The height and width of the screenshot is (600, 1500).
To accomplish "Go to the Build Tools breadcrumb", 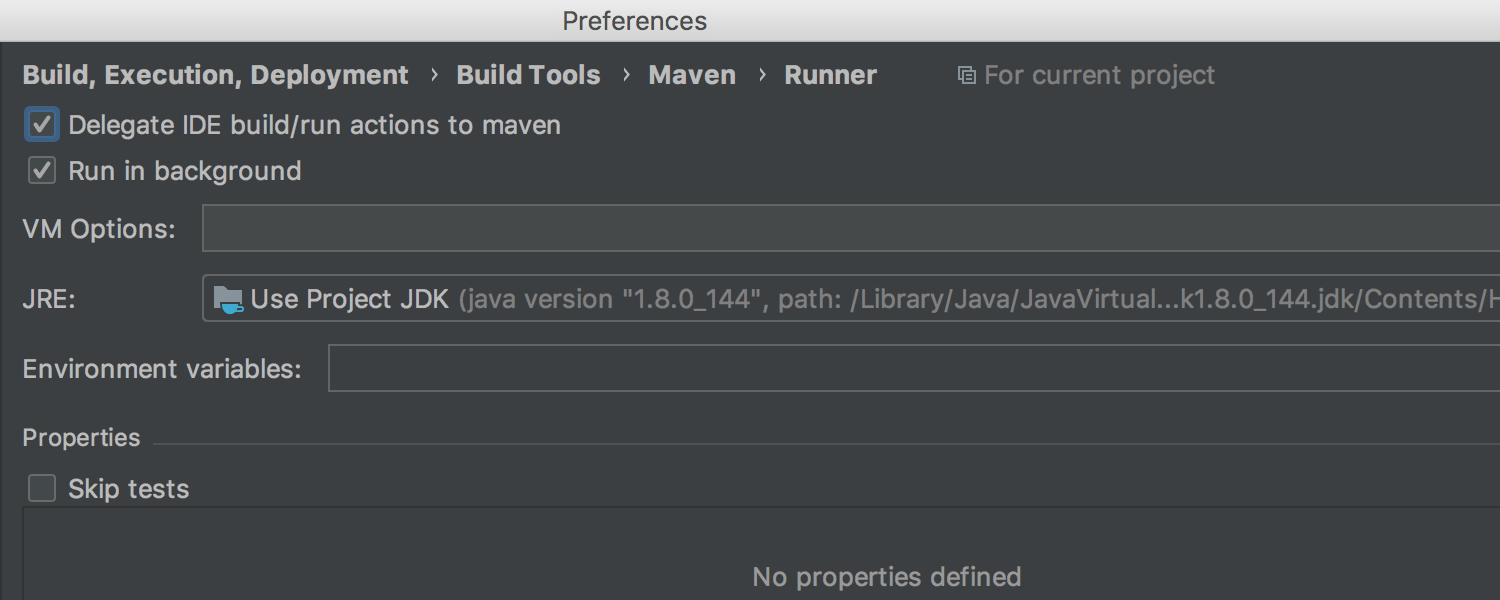I will coord(528,75).
